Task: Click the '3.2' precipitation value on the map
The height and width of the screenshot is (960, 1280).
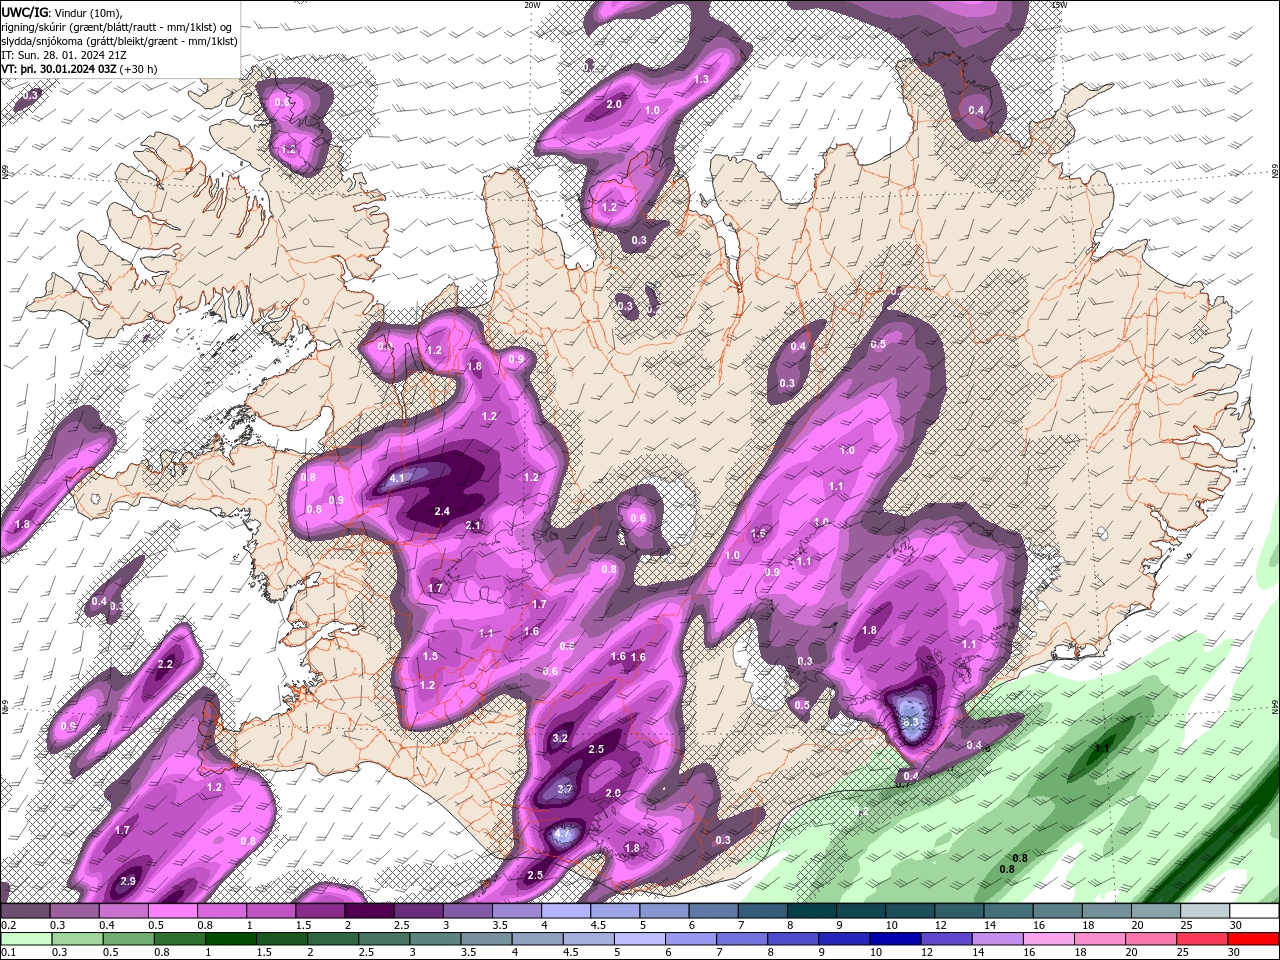Action: tap(560, 739)
